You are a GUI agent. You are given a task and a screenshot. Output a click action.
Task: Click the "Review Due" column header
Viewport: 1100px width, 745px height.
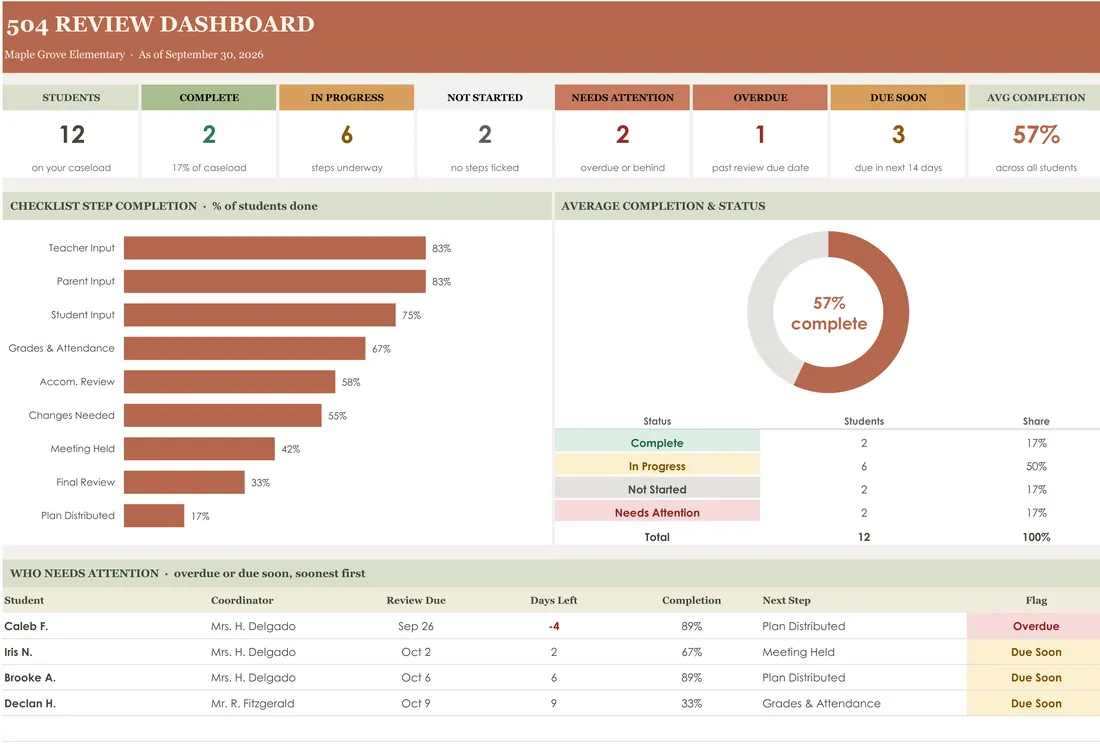415,600
